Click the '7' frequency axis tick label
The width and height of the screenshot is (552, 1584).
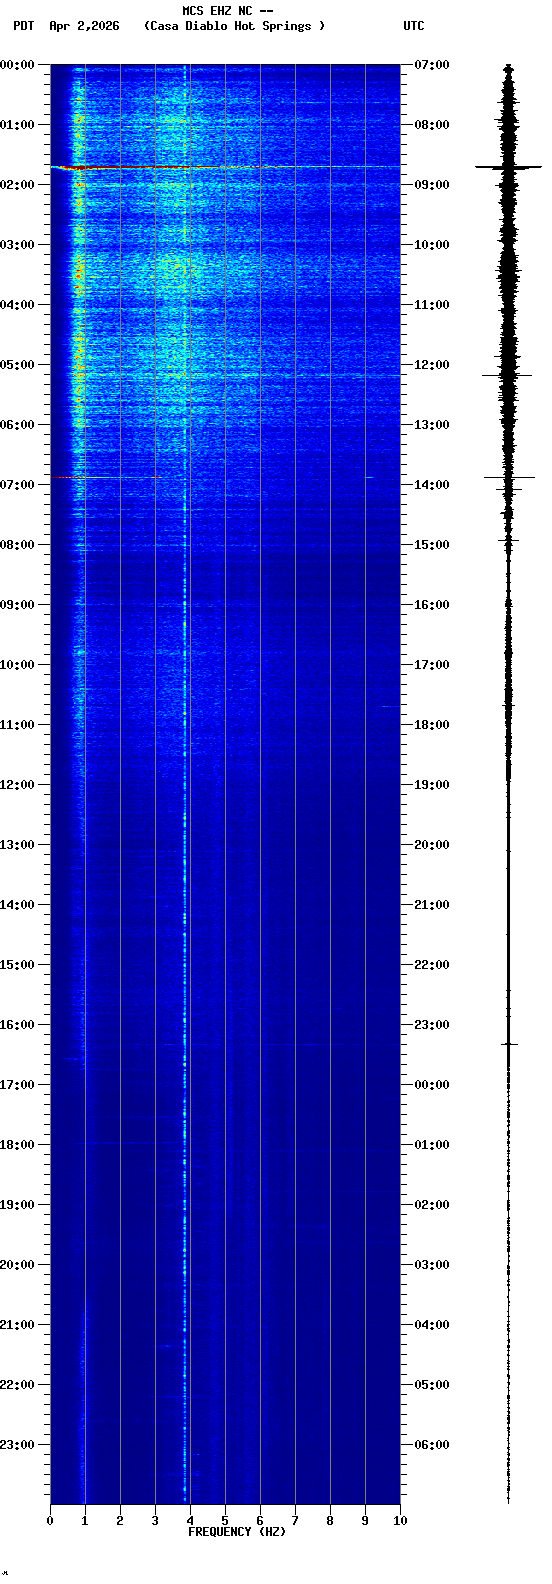click(x=295, y=1521)
